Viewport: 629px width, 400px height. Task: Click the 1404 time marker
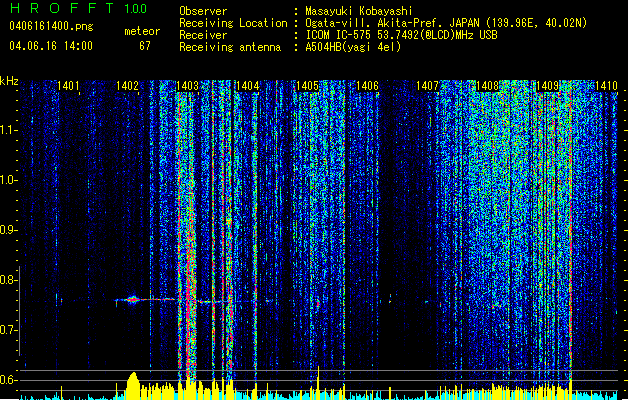(248, 86)
